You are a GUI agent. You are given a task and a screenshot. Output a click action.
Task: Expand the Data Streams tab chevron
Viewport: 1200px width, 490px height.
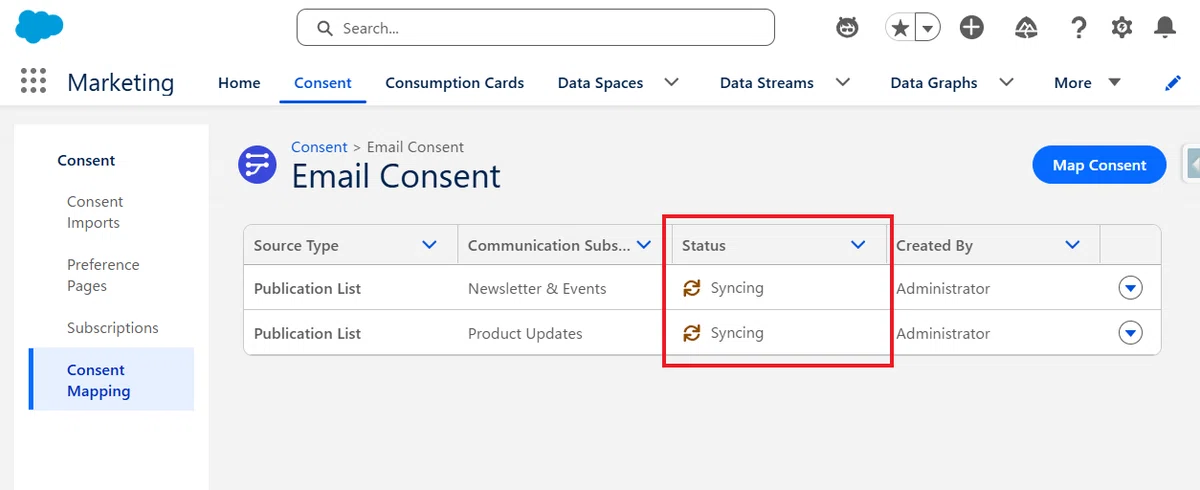click(843, 82)
